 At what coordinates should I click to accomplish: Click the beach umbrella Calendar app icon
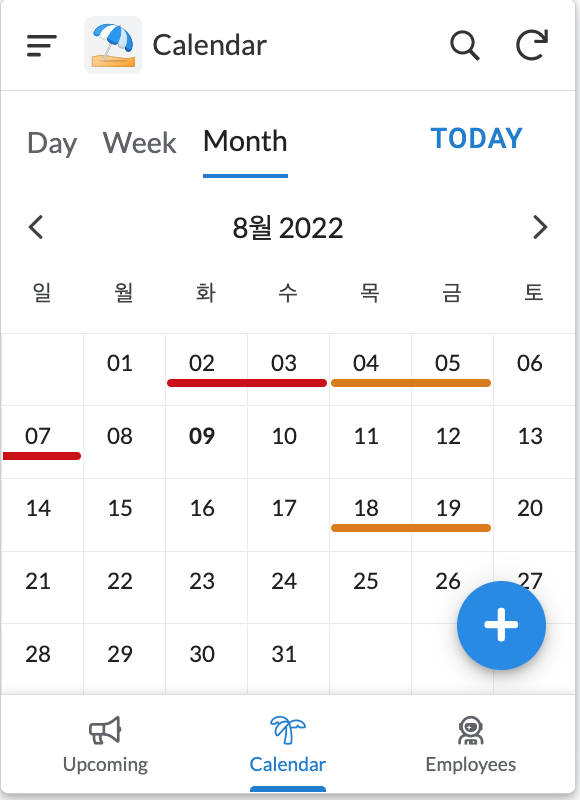(x=113, y=44)
